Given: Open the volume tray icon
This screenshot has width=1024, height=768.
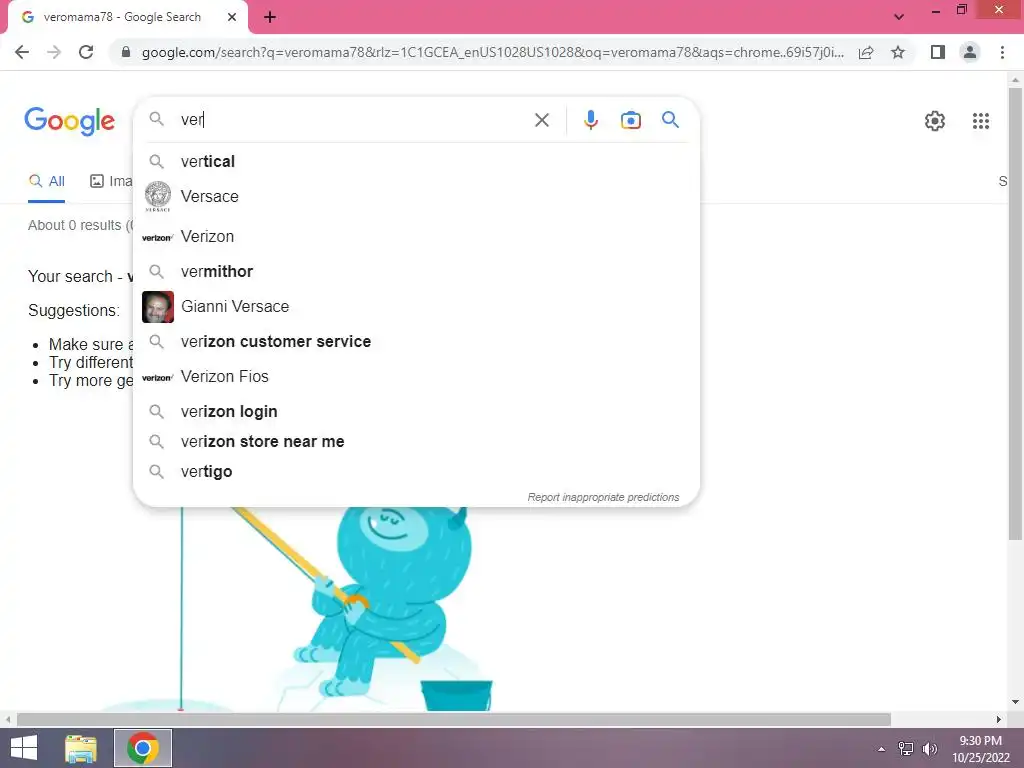Looking at the screenshot, I should (x=930, y=749).
